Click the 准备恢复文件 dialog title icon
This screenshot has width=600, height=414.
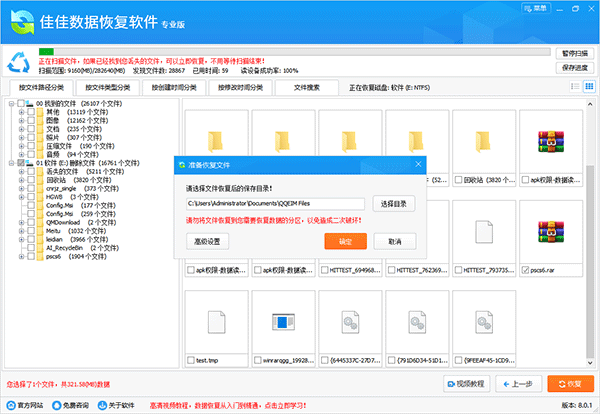pos(182,165)
